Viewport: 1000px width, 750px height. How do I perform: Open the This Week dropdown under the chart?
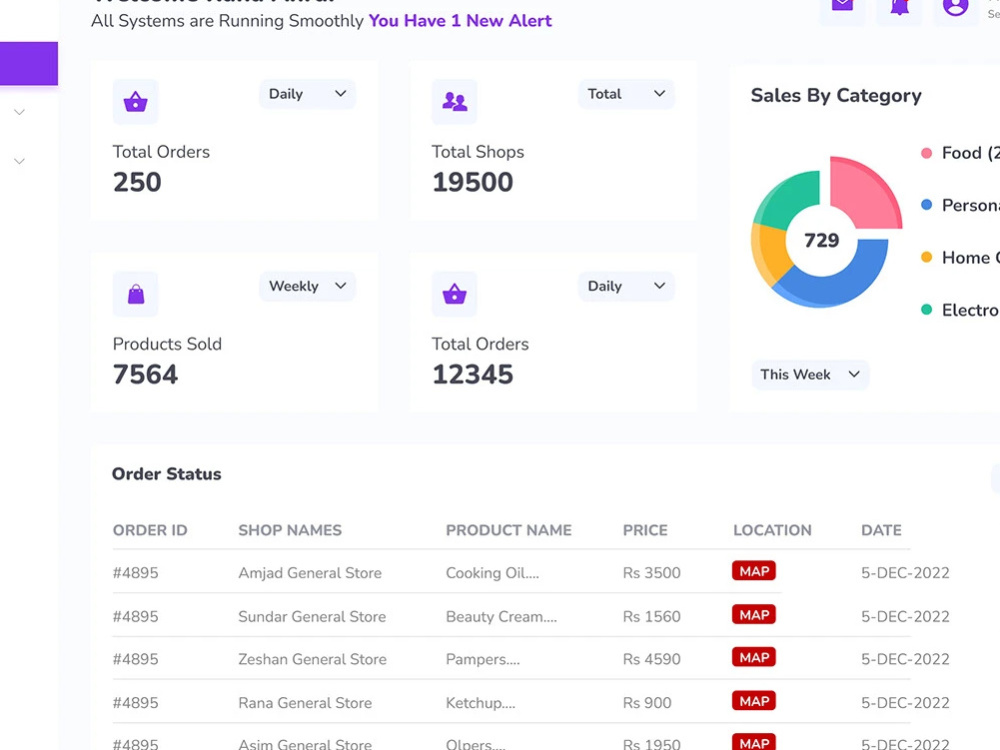point(810,374)
